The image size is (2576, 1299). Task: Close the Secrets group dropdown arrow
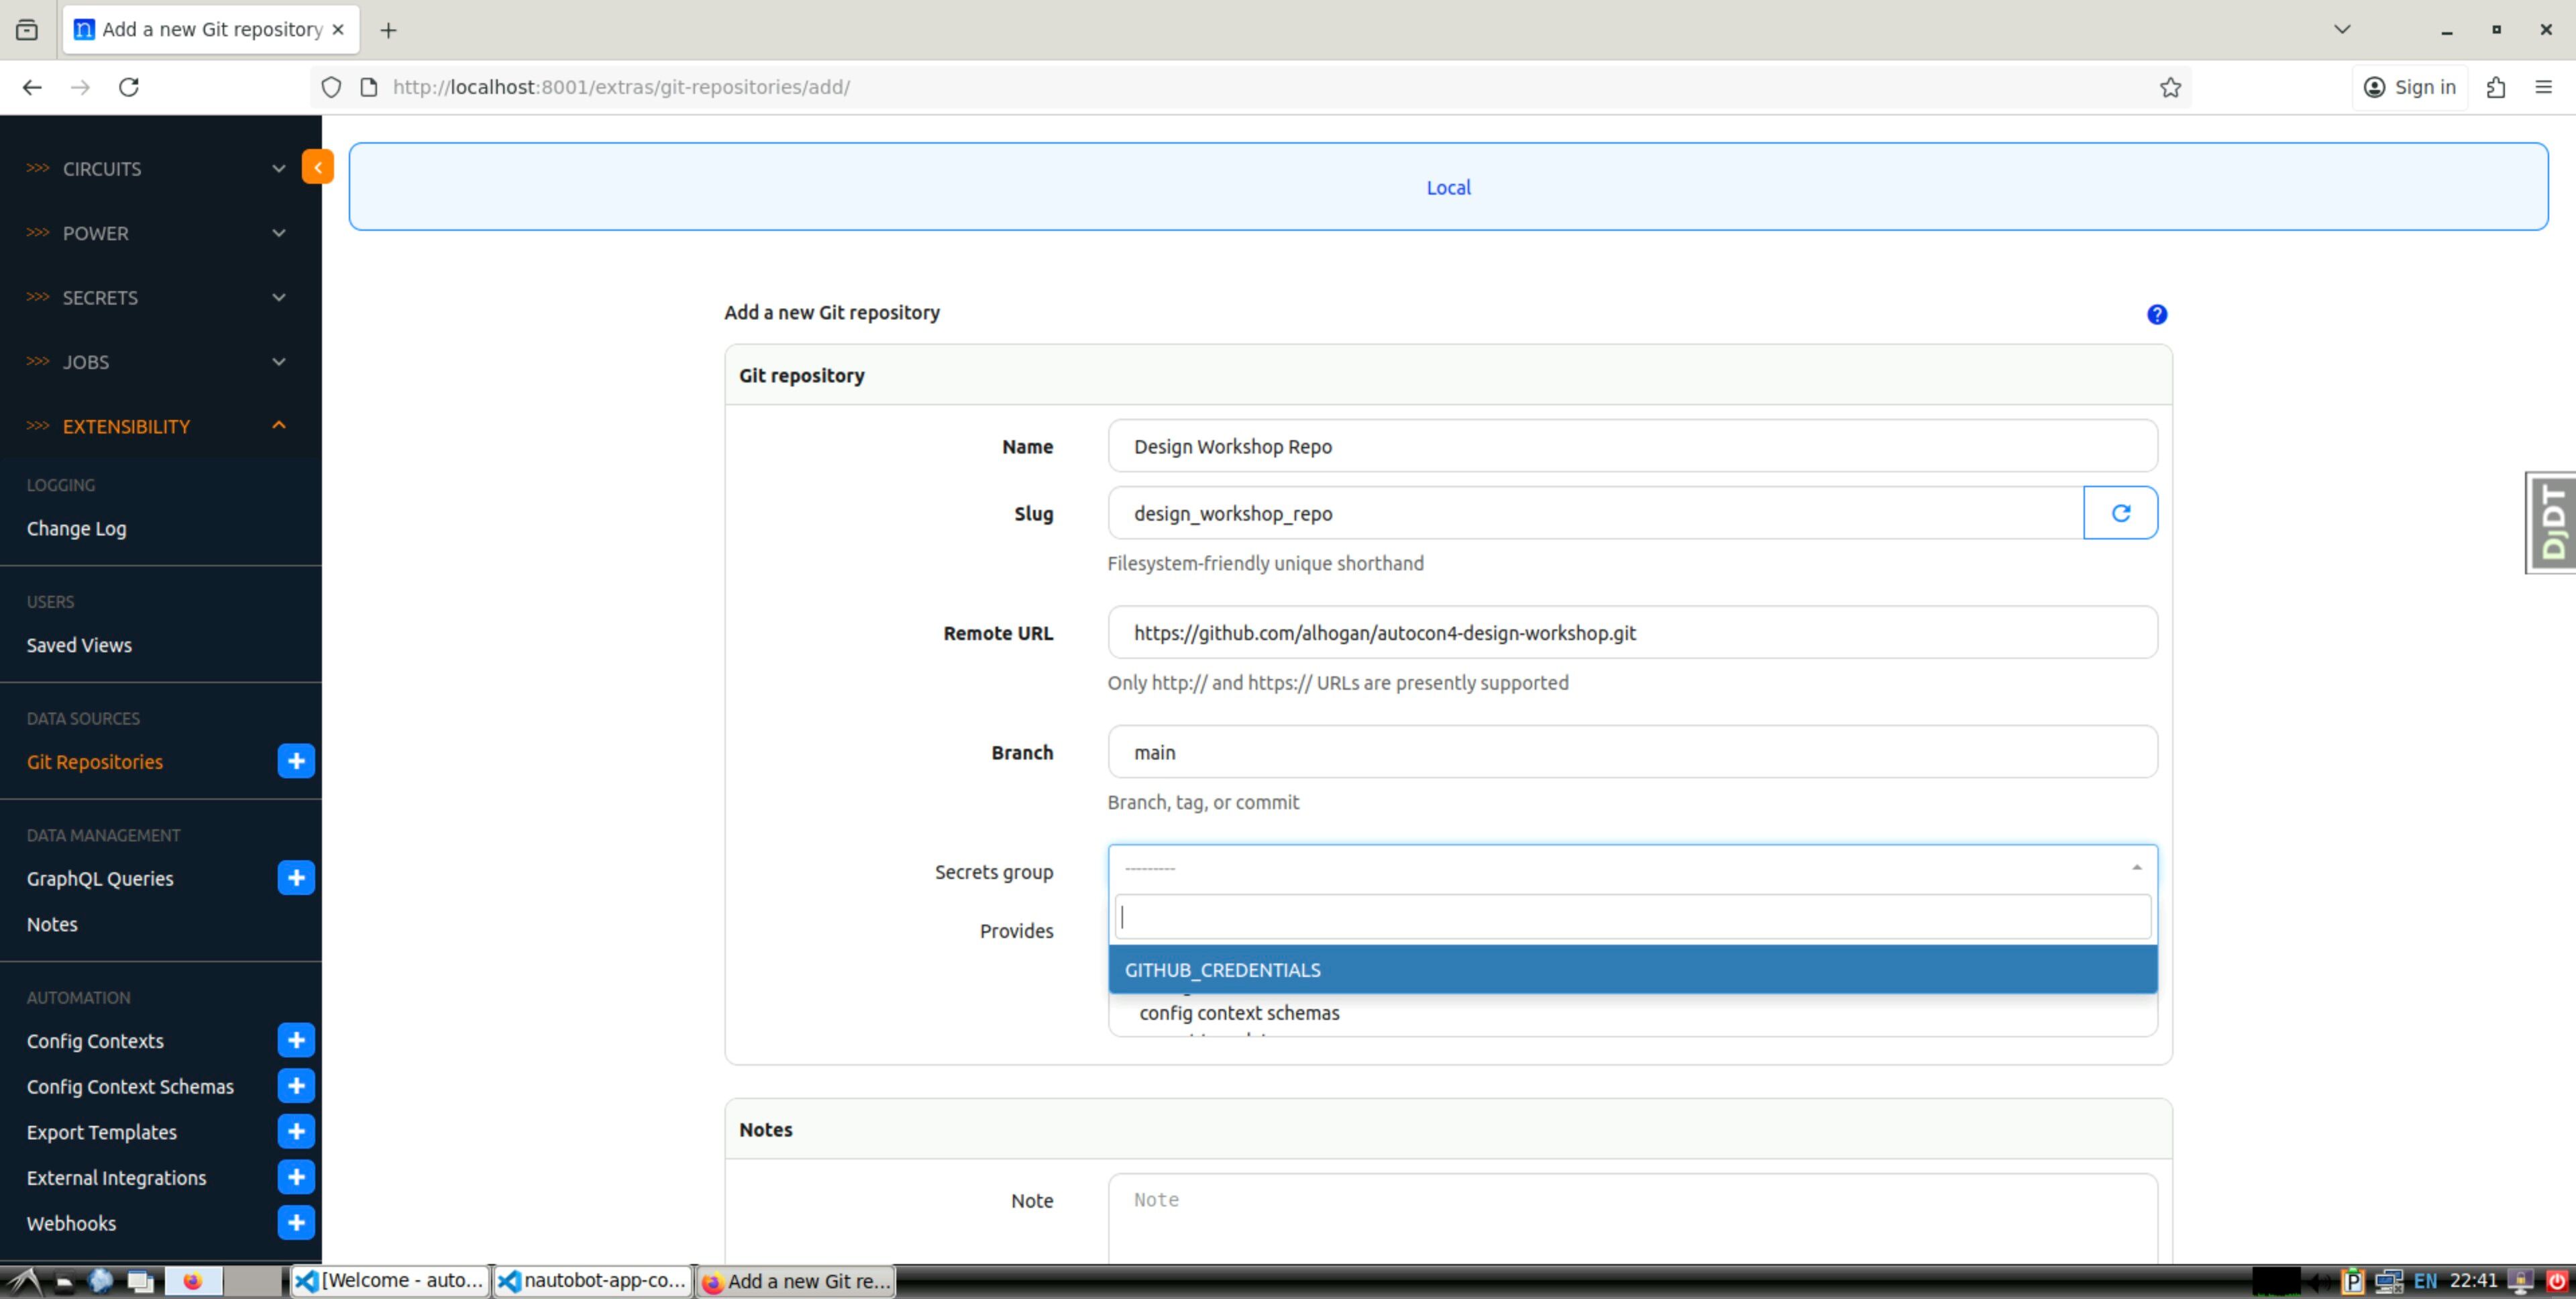2136,868
